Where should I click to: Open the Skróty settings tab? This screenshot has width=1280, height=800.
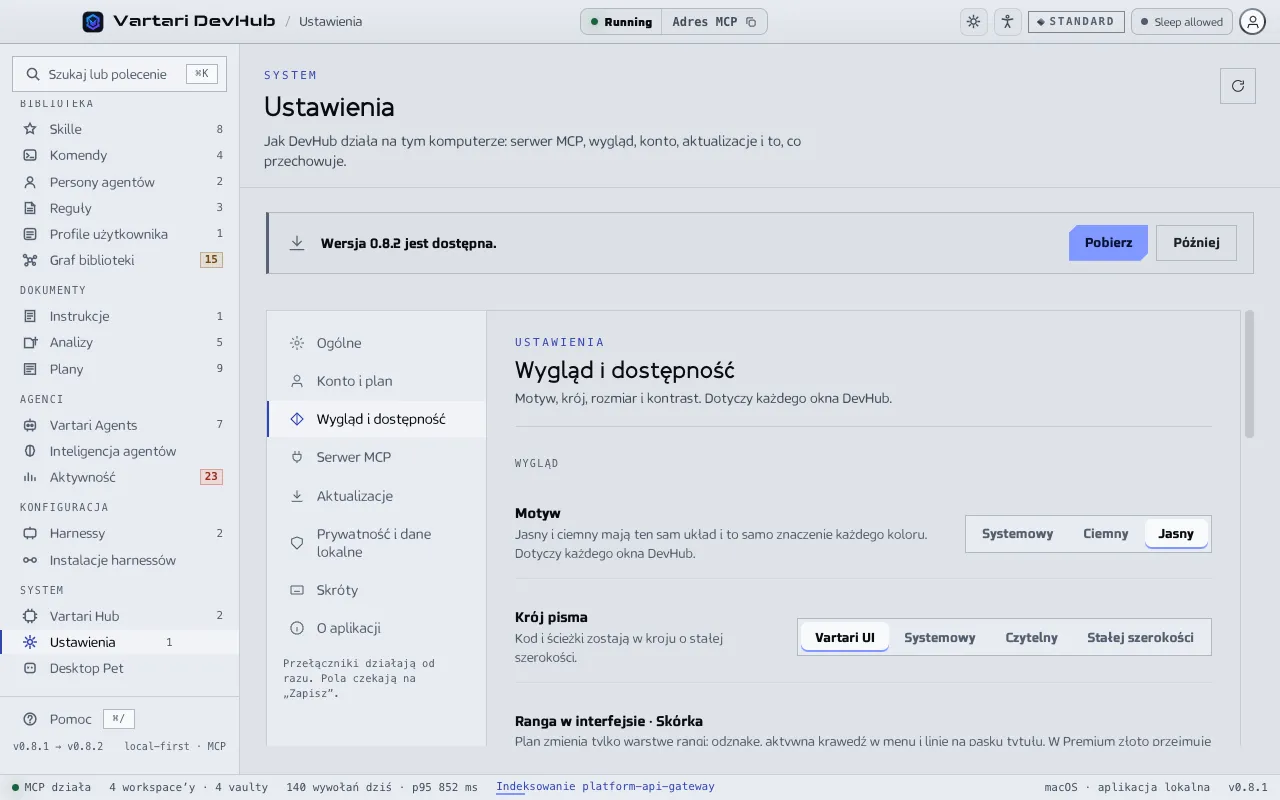(377, 590)
